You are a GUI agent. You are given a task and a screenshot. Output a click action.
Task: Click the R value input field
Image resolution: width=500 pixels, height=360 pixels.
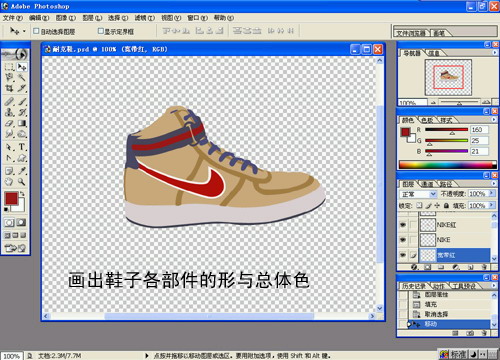click(479, 130)
